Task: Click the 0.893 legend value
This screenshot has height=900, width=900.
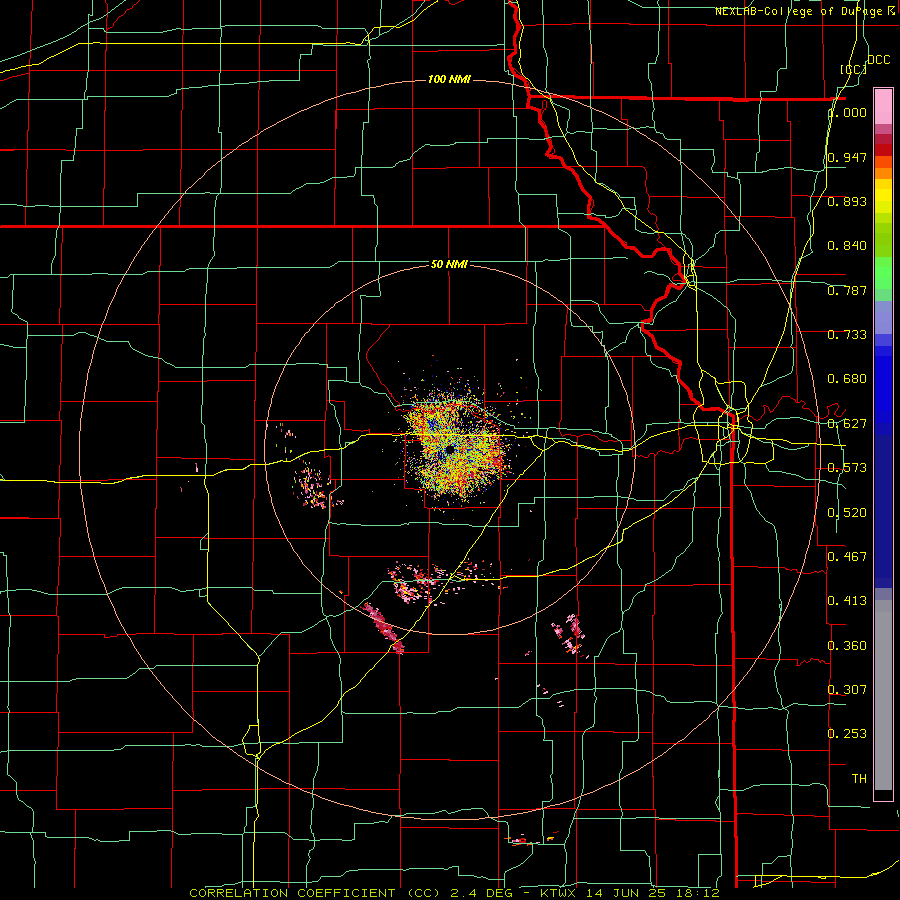Action: [x=847, y=201]
